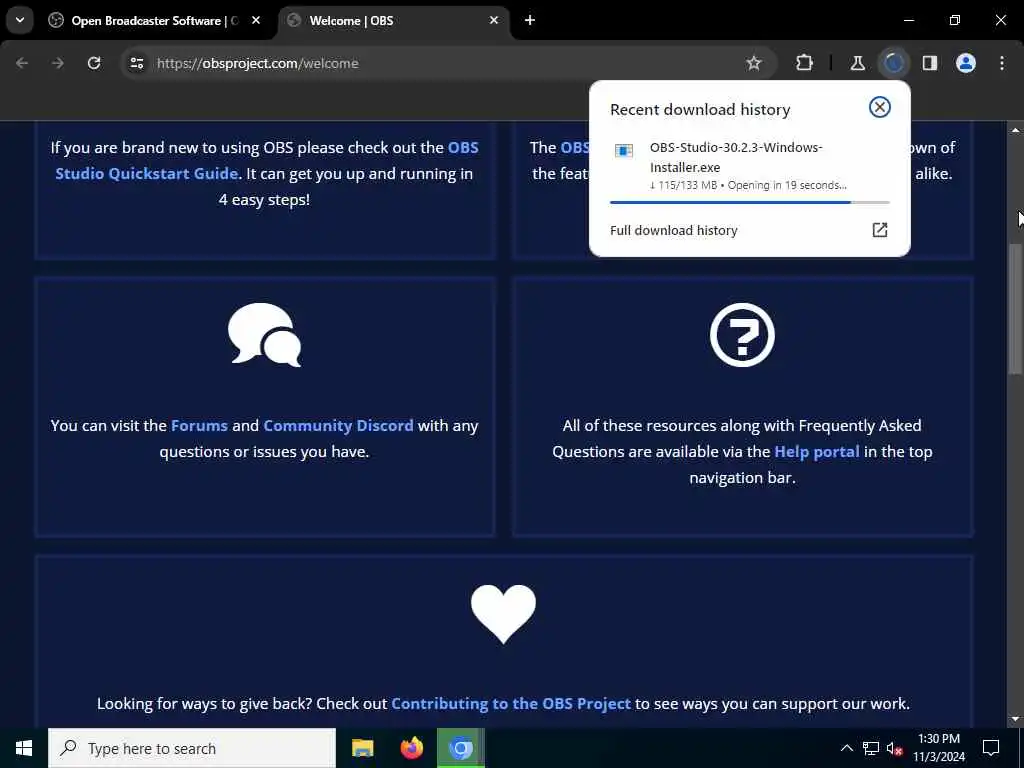Click the Chrome taskbar icon
1024x768 pixels.
point(461,748)
